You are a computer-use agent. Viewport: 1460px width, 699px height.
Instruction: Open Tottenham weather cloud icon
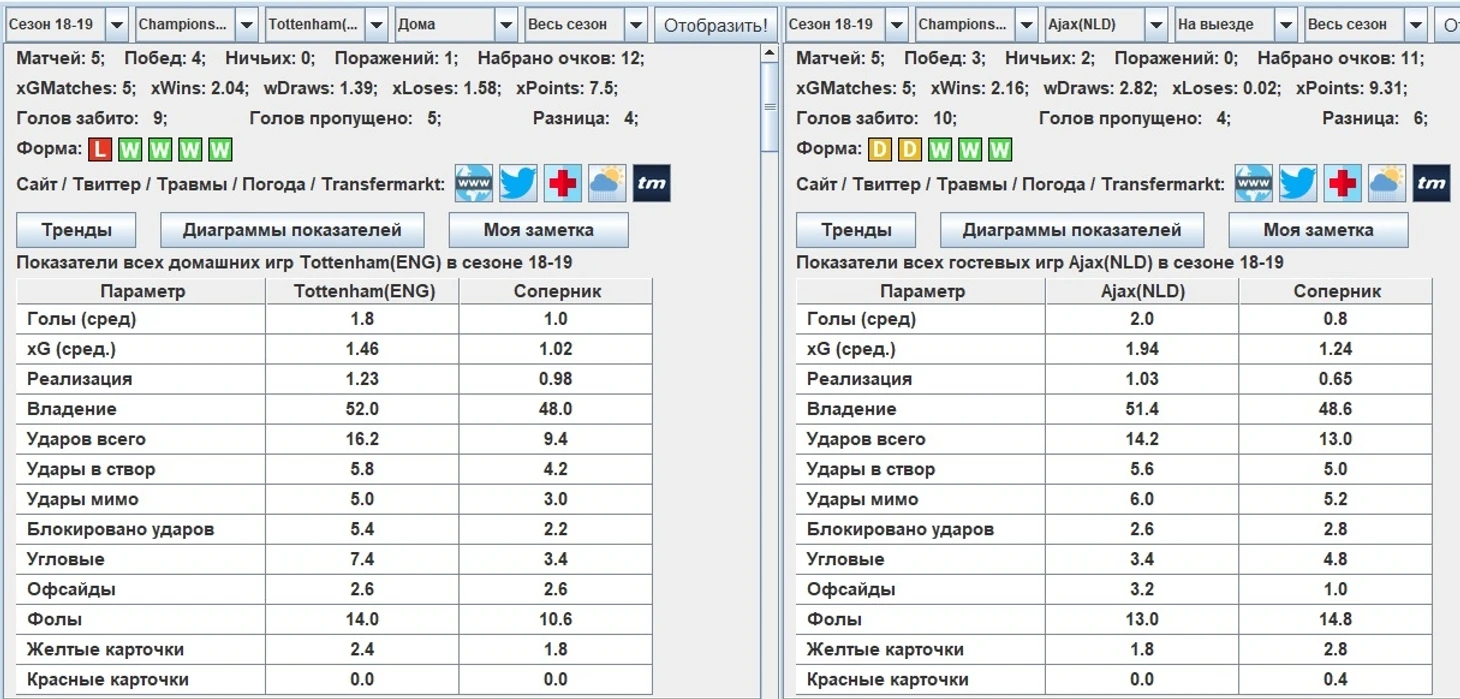click(x=607, y=184)
